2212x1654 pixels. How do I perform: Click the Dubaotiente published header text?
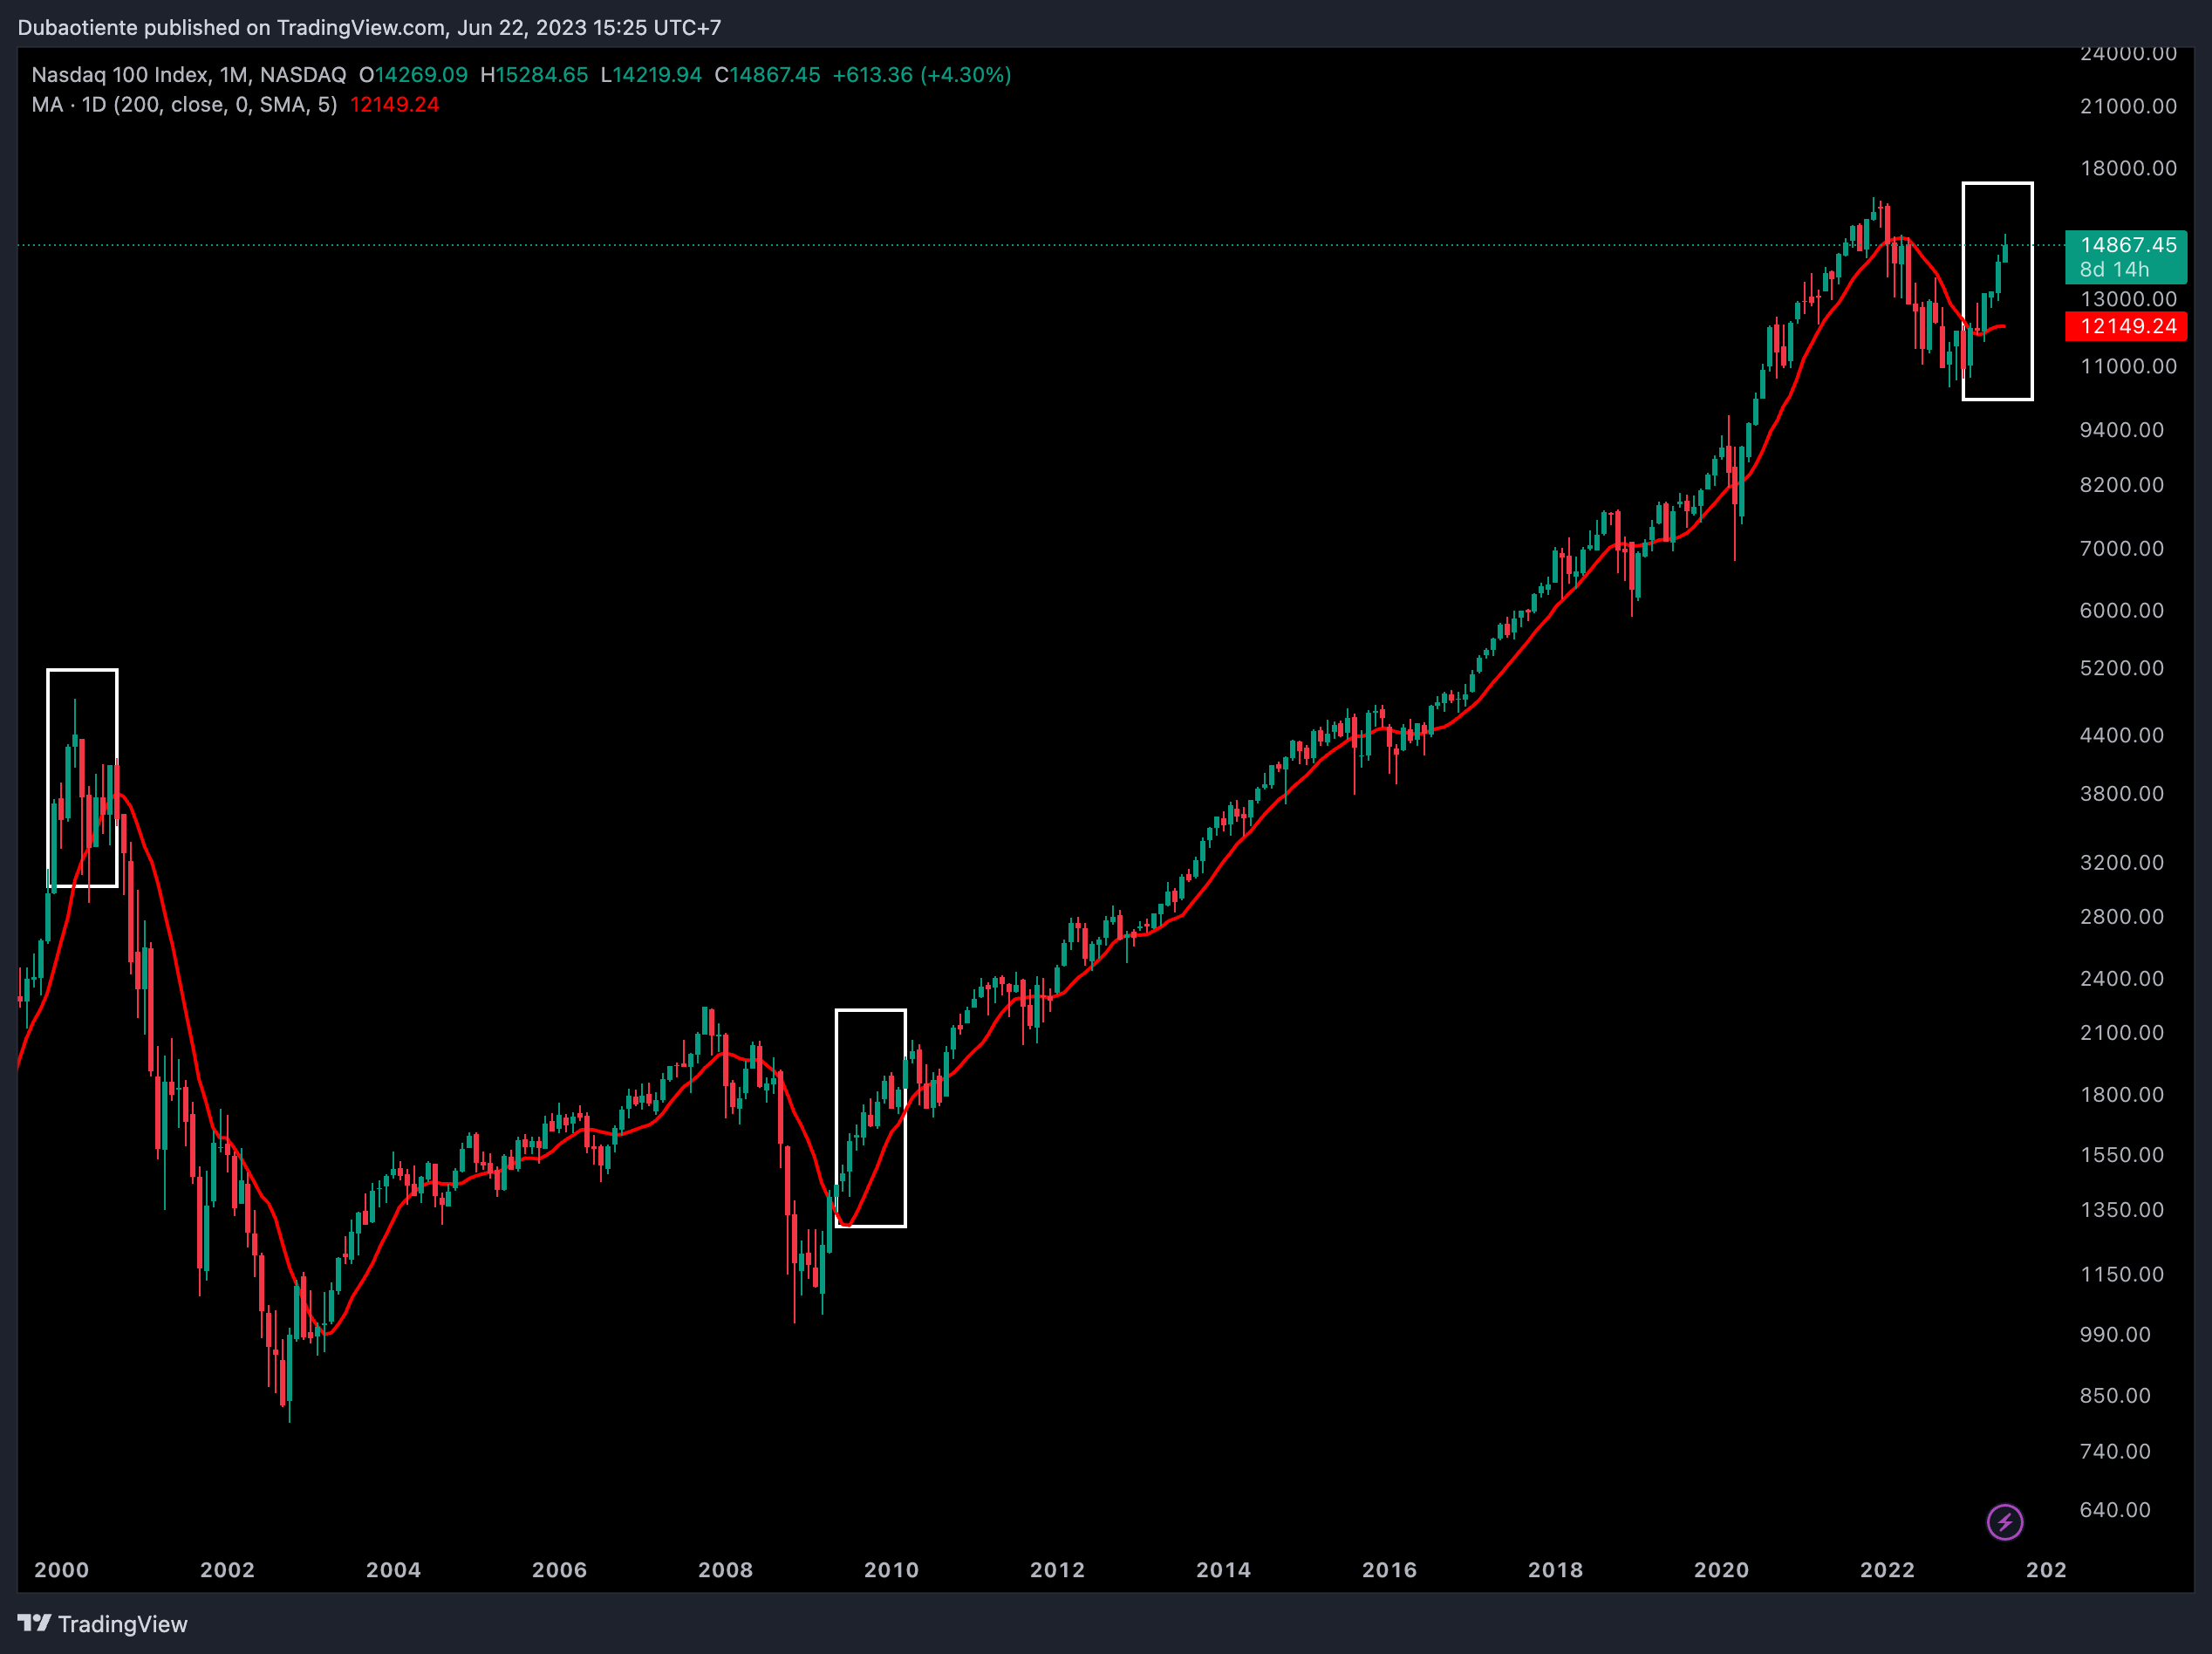click(369, 28)
